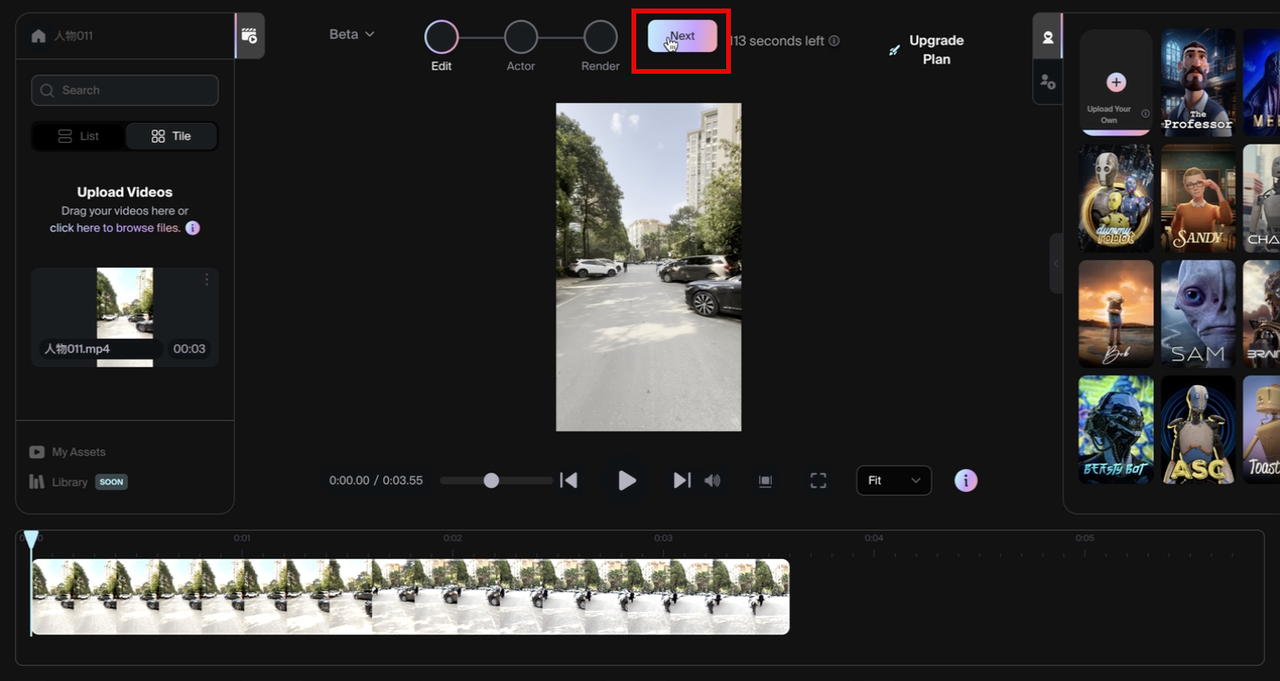This screenshot has width=1280, height=681.
Task: Click the Next button
Action: 682,36
